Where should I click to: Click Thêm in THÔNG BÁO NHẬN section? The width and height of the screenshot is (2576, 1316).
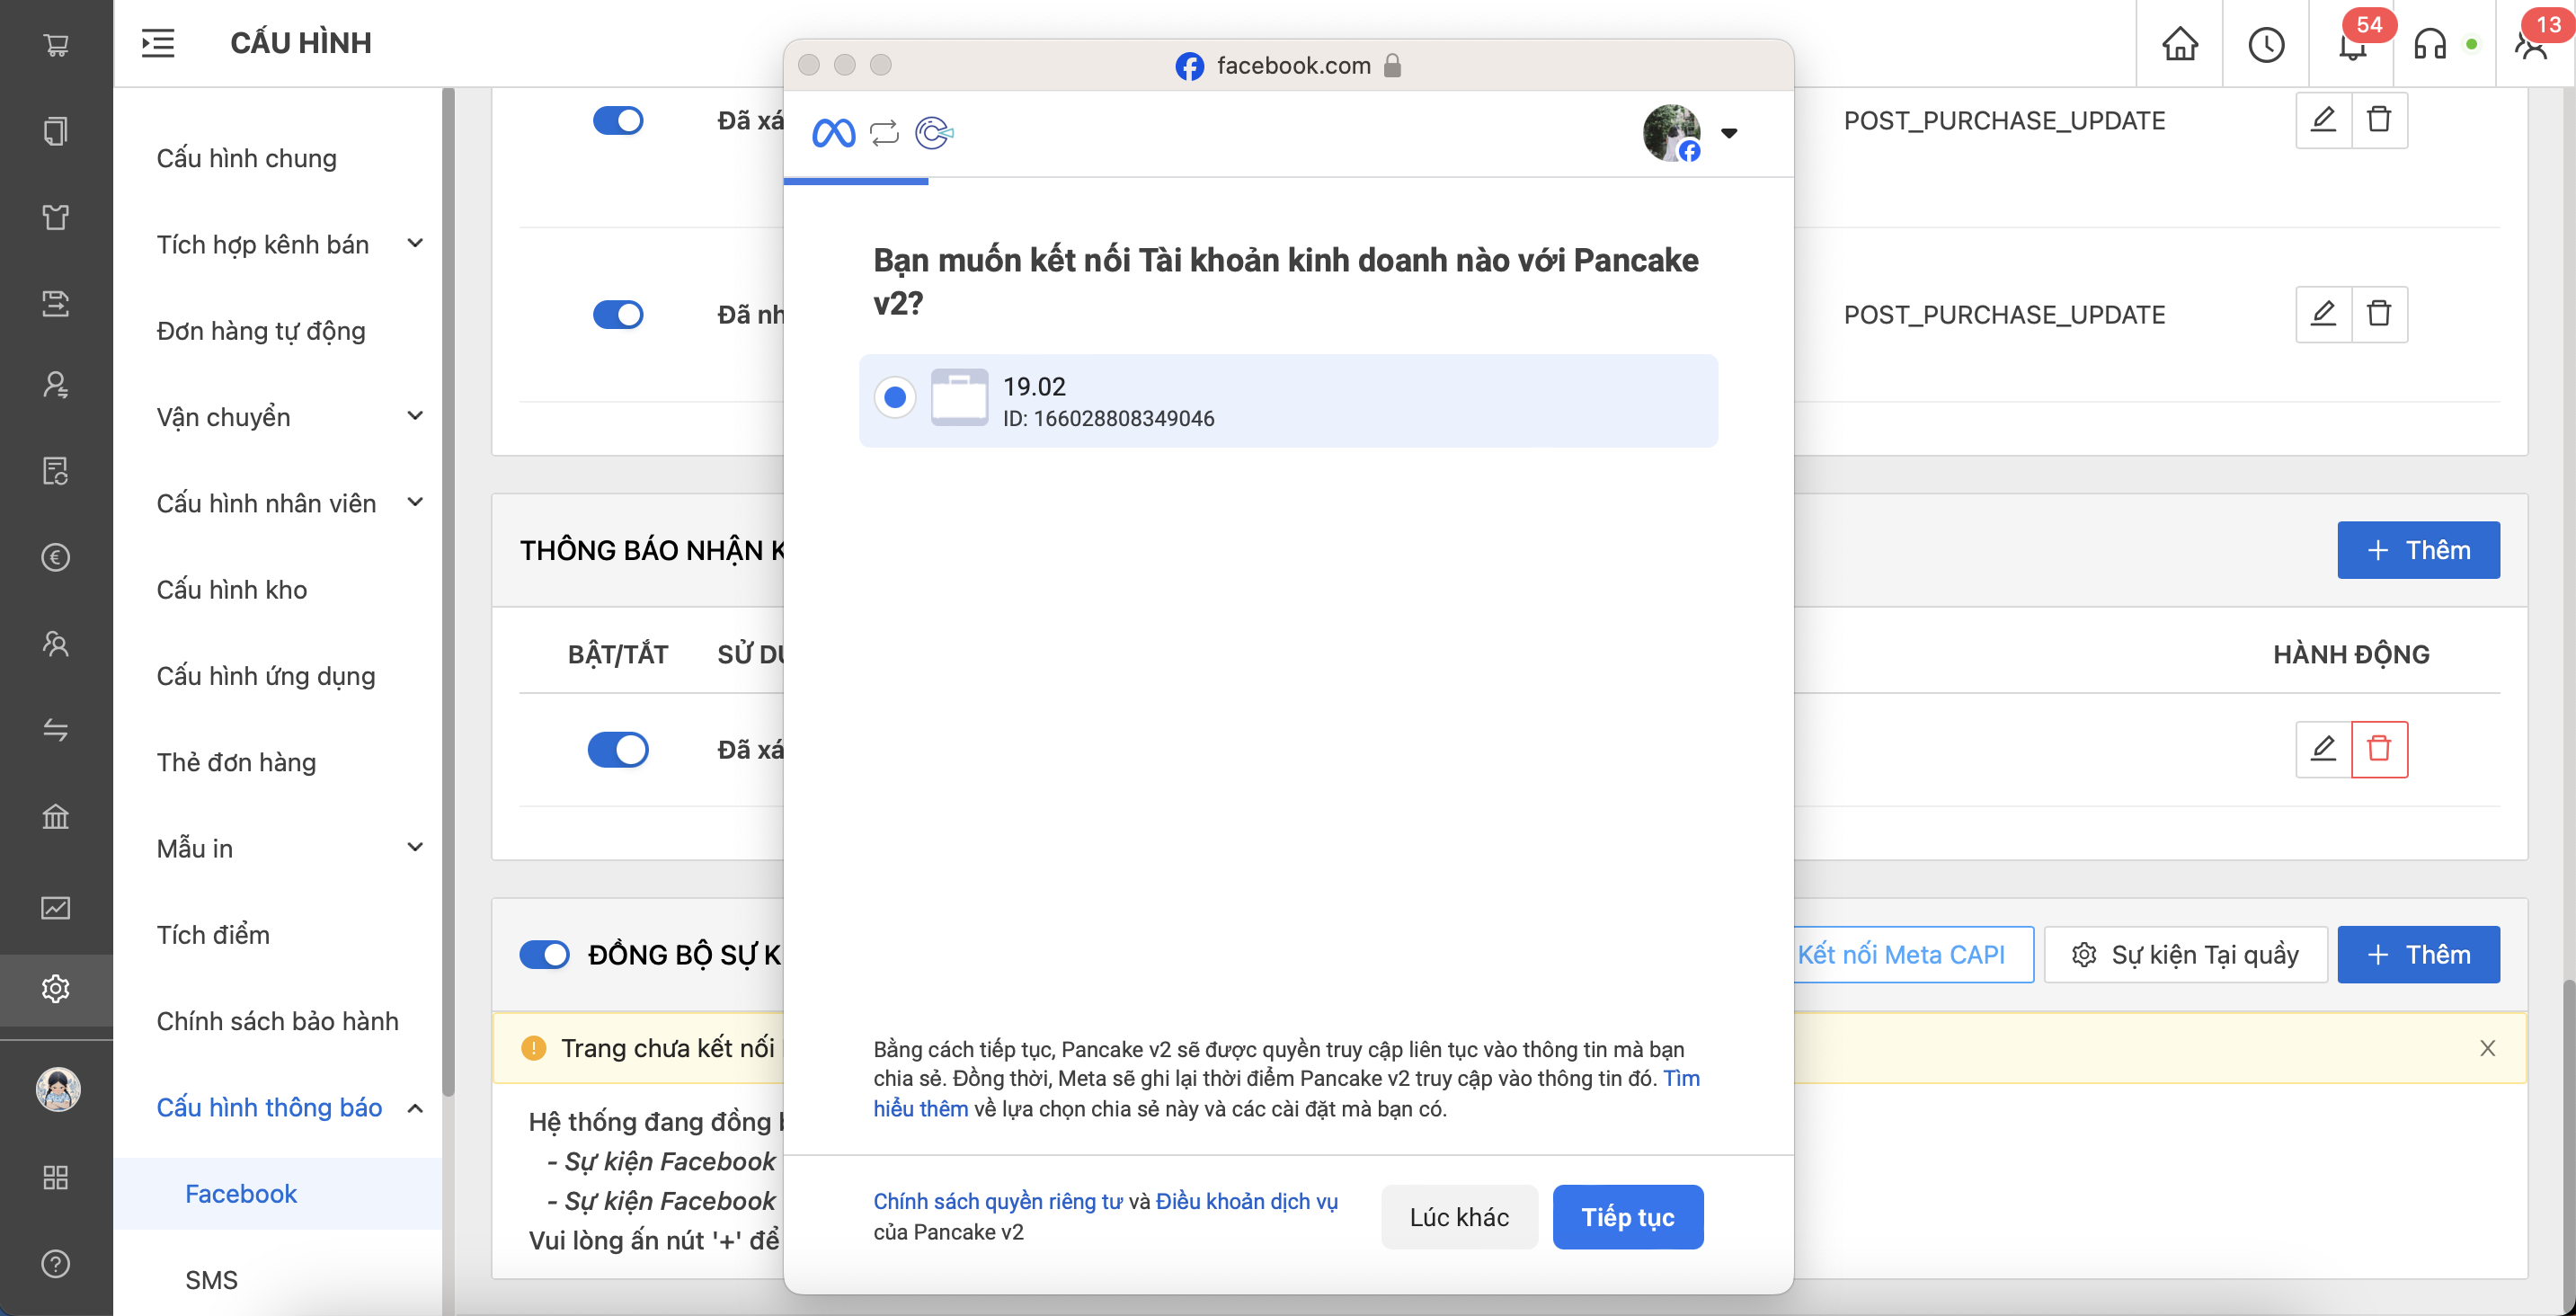(2418, 550)
